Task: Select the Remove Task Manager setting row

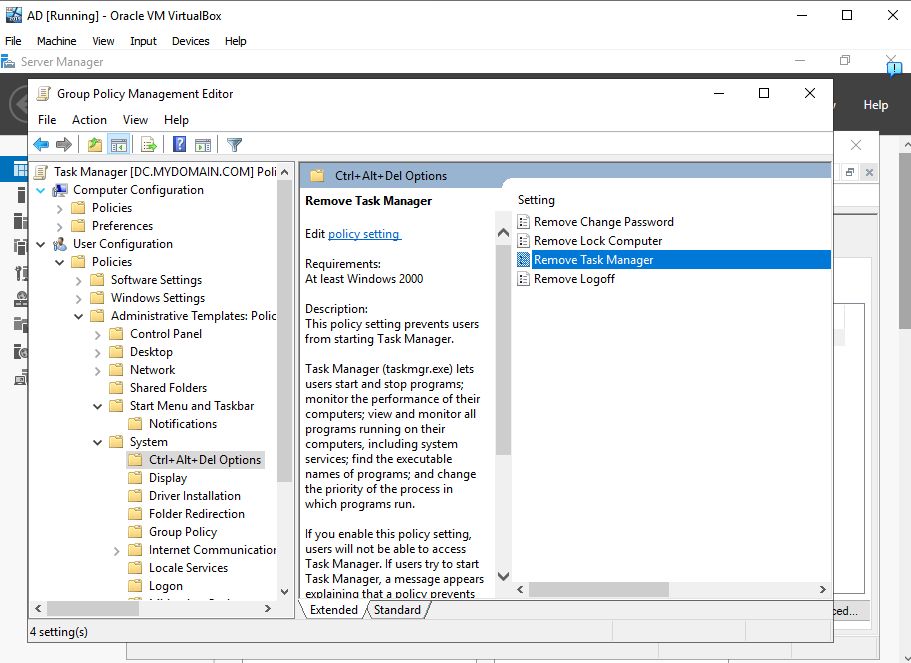Action: (x=673, y=260)
